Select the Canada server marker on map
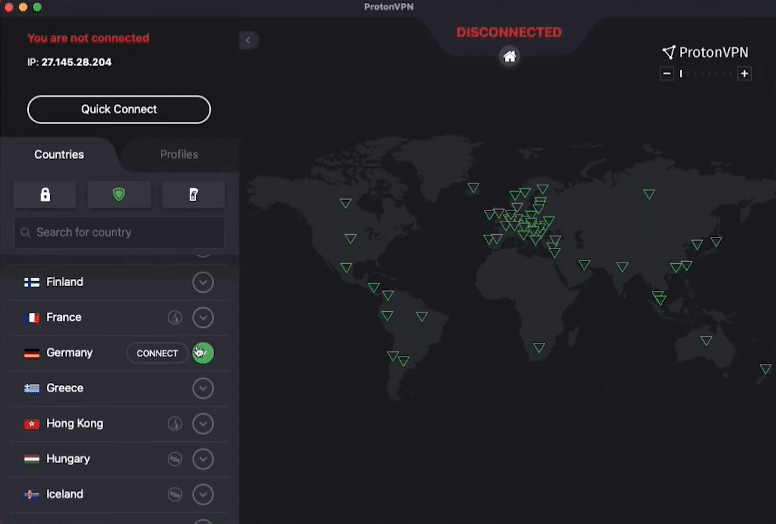This screenshot has width=776, height=524. [345, 203]
